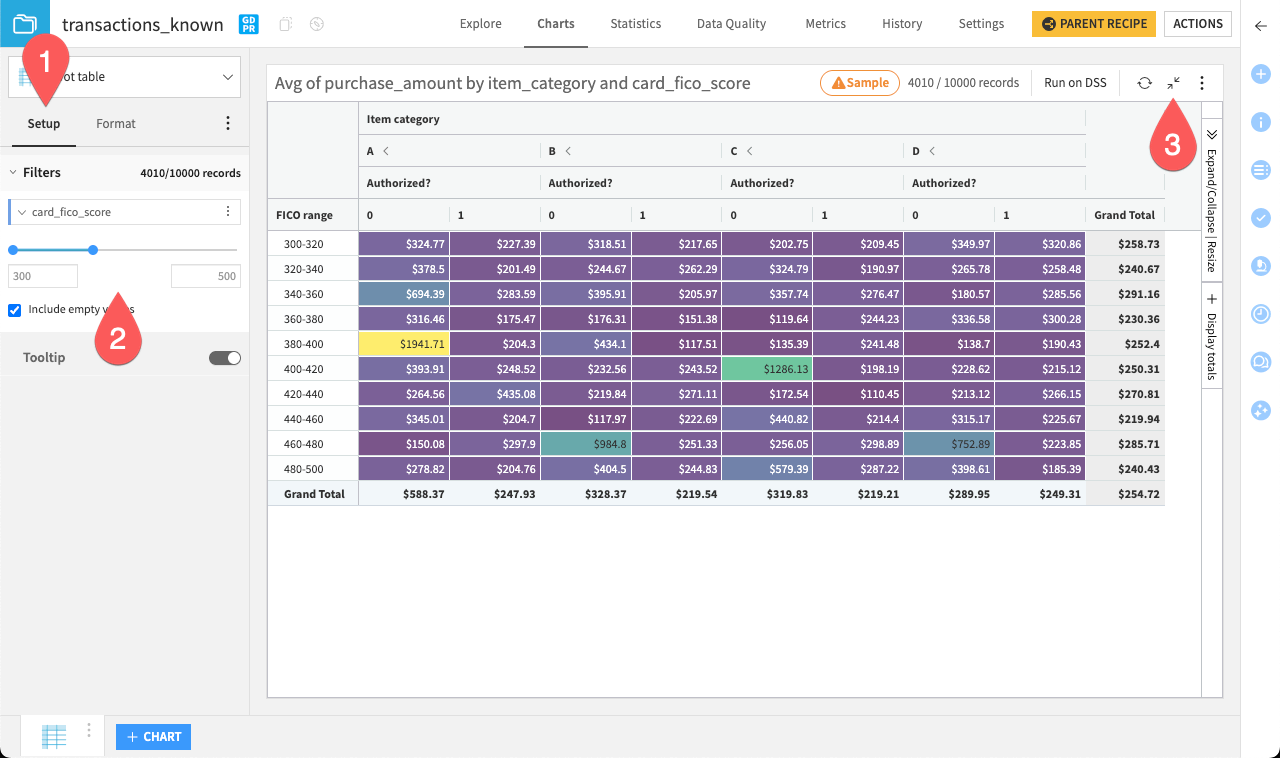Image resolution: width=1280 pixels, height=758 pixels.
Task: Enable the Tooltip toggle
Action: point(225,357)
